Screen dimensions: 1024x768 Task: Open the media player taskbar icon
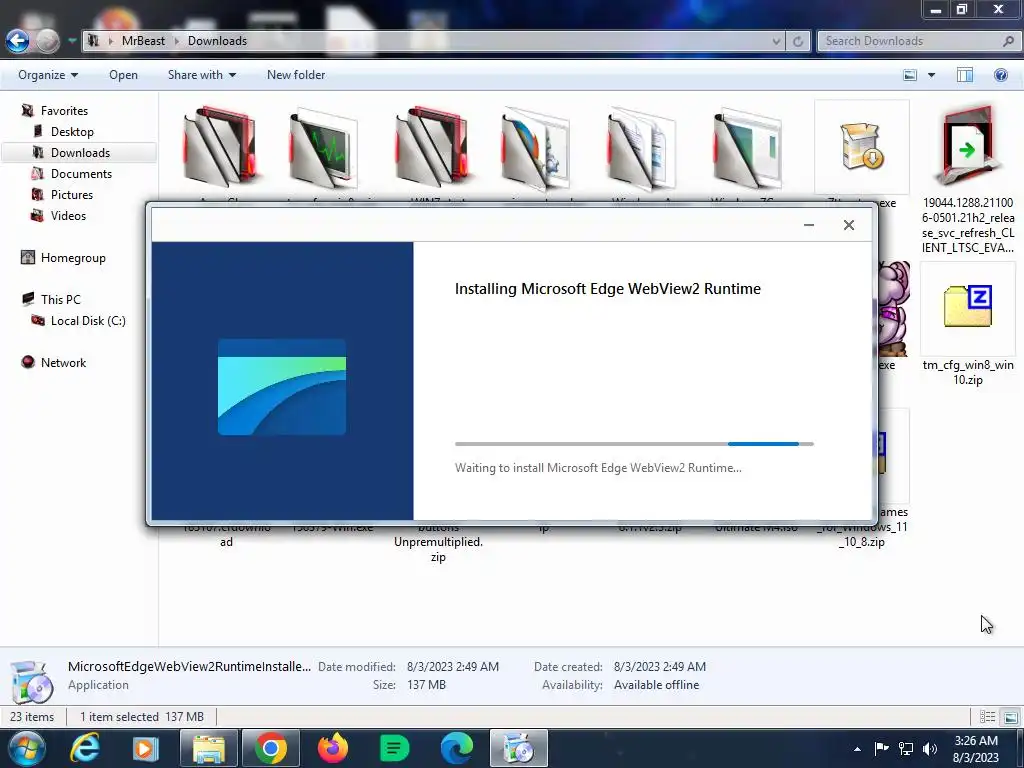click(x=145, y=748)
